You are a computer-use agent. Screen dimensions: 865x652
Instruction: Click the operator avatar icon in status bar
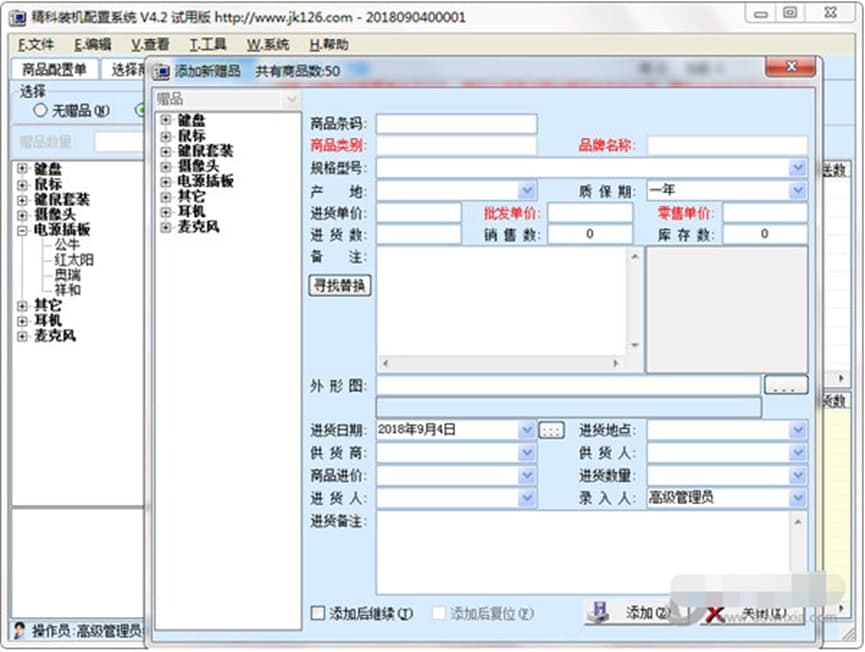coord(20,630)
